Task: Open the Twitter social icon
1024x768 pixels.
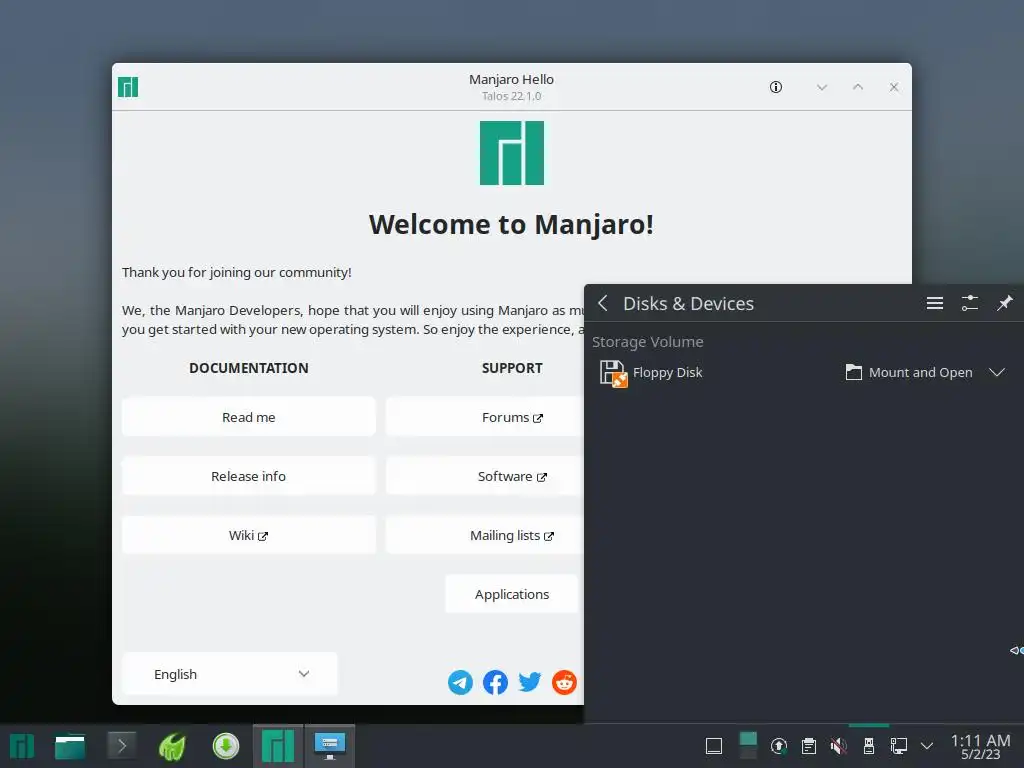Action: 530,682
